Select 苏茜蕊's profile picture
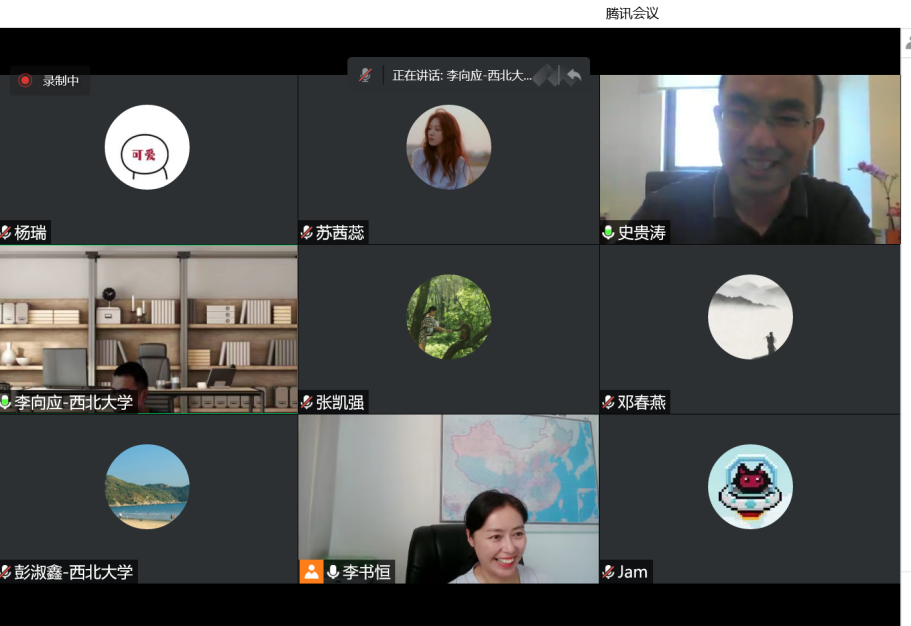Viewport: 911px width, 626px height. pyautogui.click(x=448, y=148)
